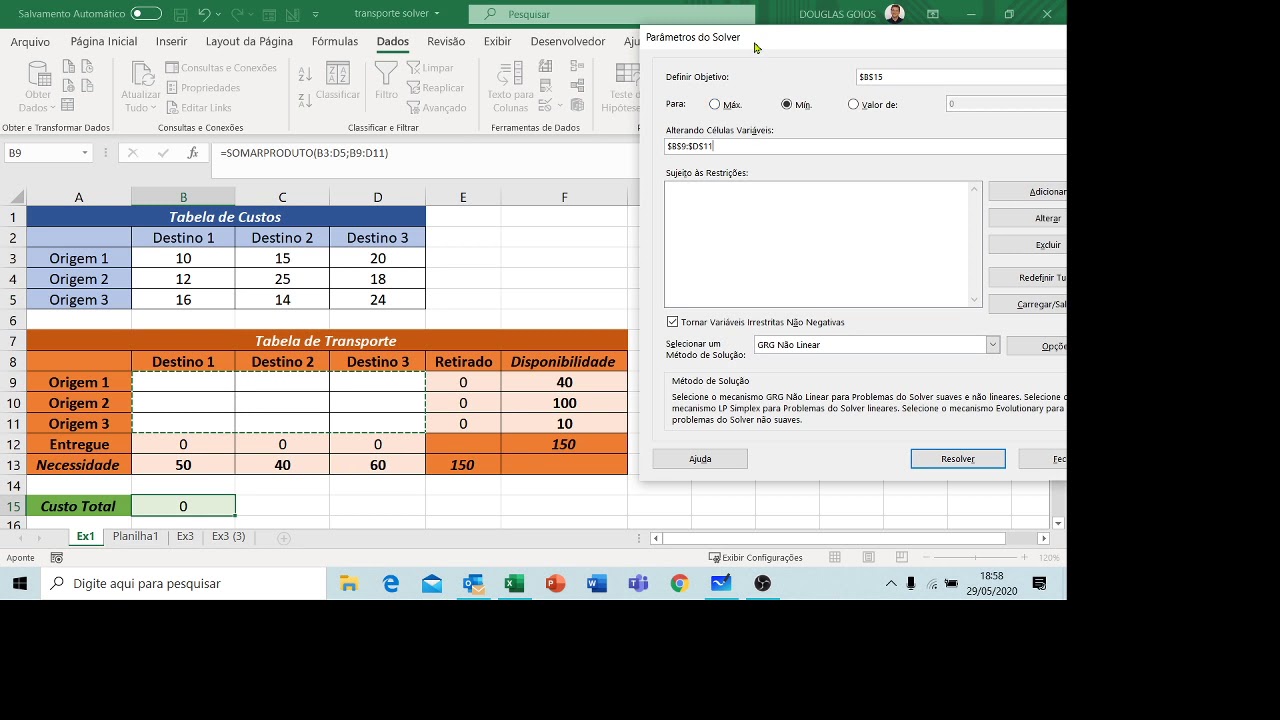Select the Máx. radio option in Solver
Image resolution: width=1280 pixels, height=720 pixels.
pos(714,104)
